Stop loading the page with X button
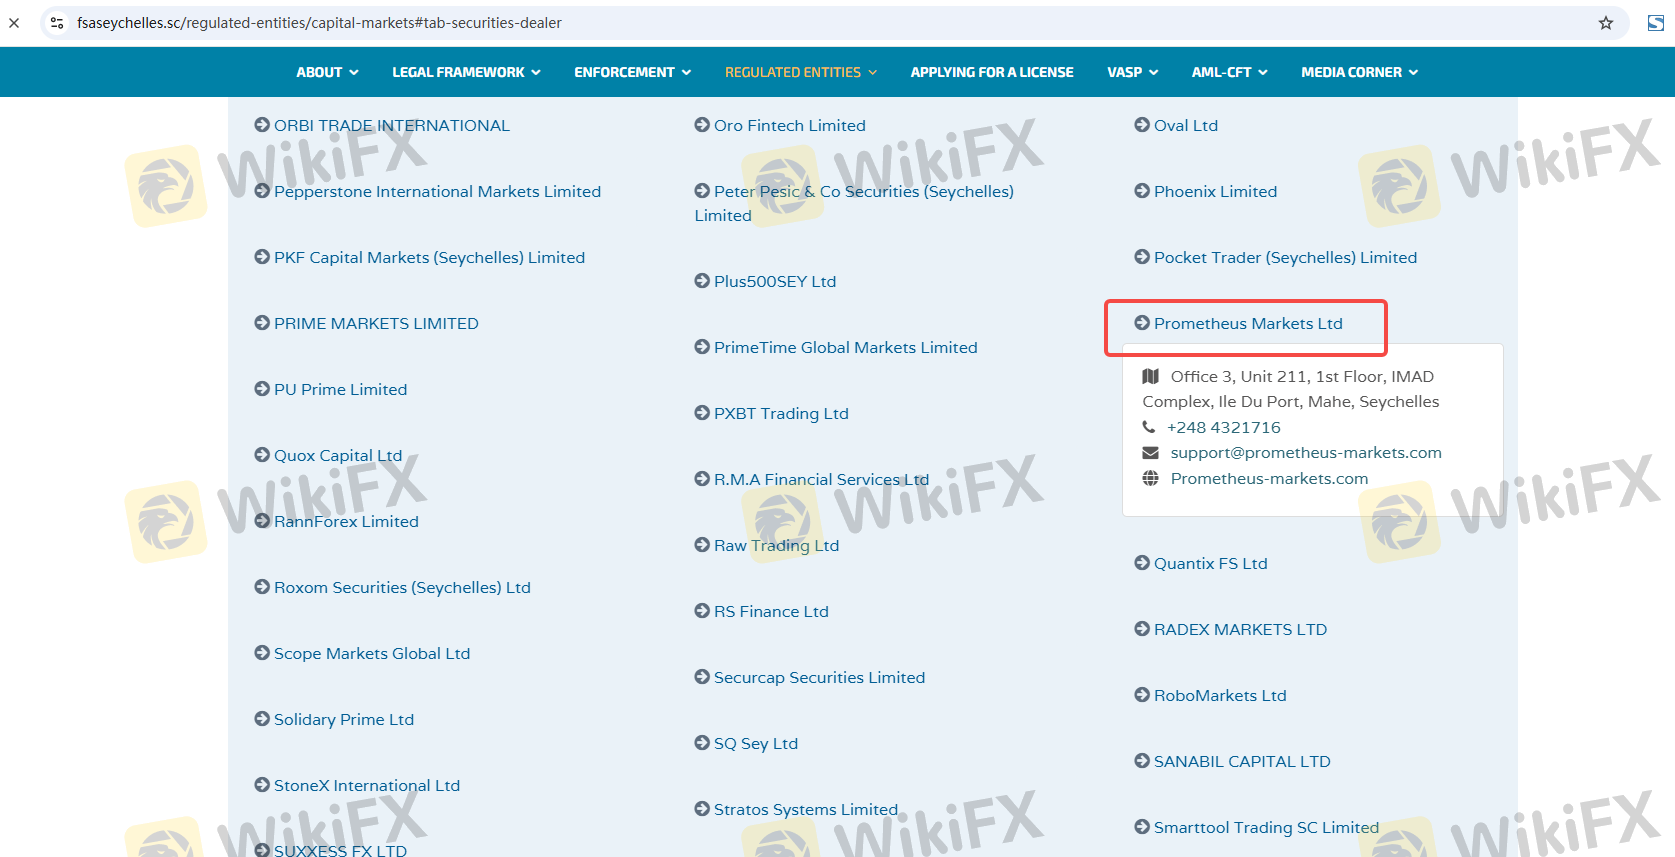The height and width of the screenshot is (857, 1675). [x=14, y=23]
